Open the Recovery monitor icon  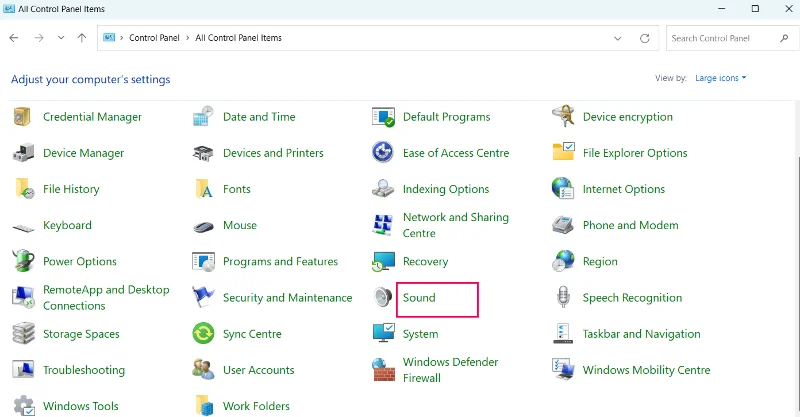point(383,261)
